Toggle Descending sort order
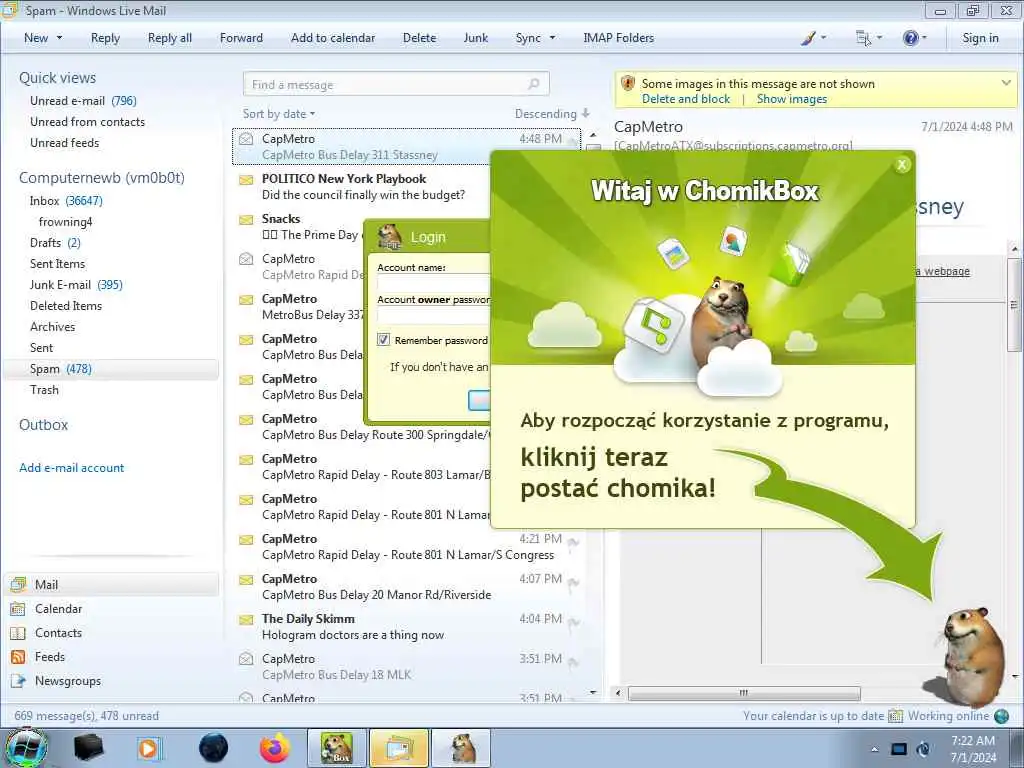This screenshot has height=768, width=1024. click(552, 114)
